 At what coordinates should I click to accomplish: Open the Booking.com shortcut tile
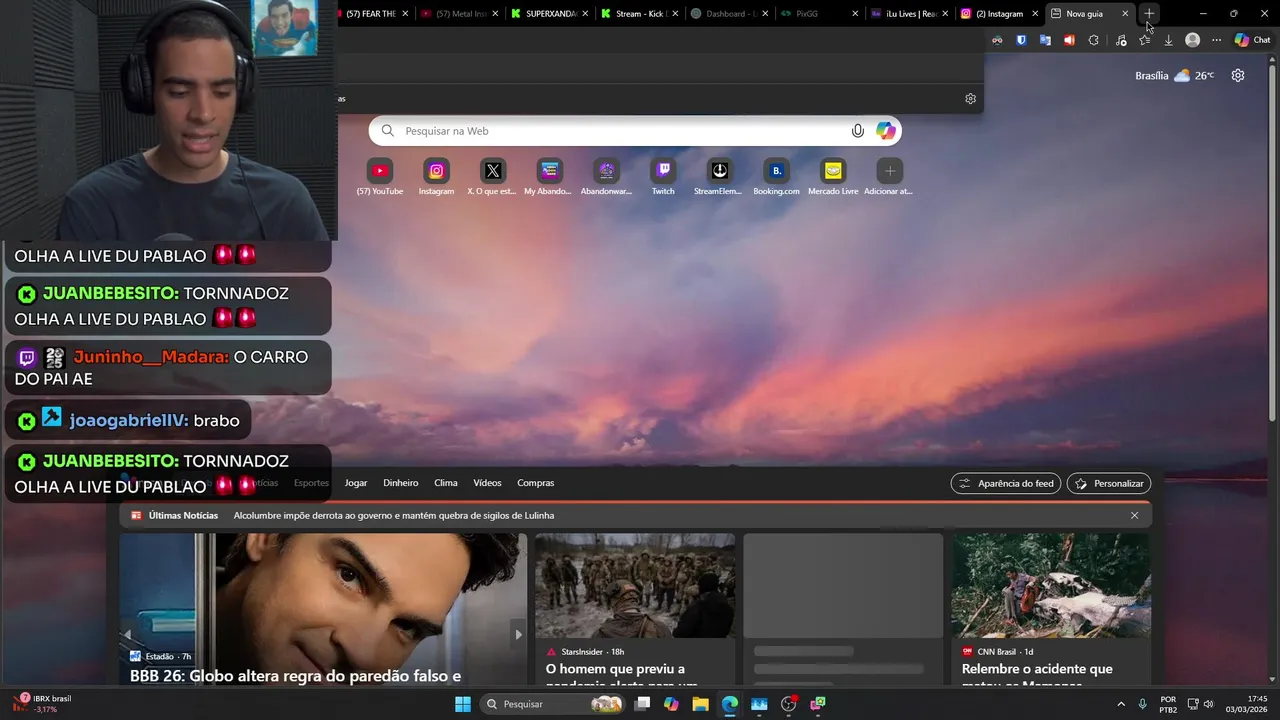[x=776, y=171]
